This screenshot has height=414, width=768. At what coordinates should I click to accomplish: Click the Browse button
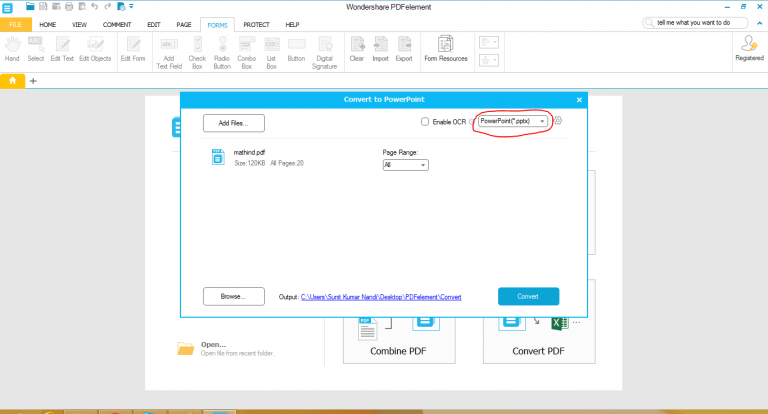coord(234,296)
